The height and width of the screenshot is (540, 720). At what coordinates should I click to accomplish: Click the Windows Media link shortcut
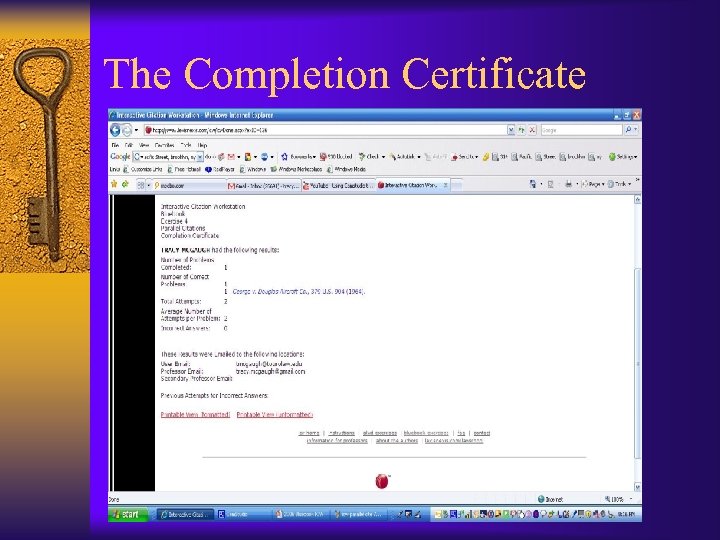tap(346, 169)
